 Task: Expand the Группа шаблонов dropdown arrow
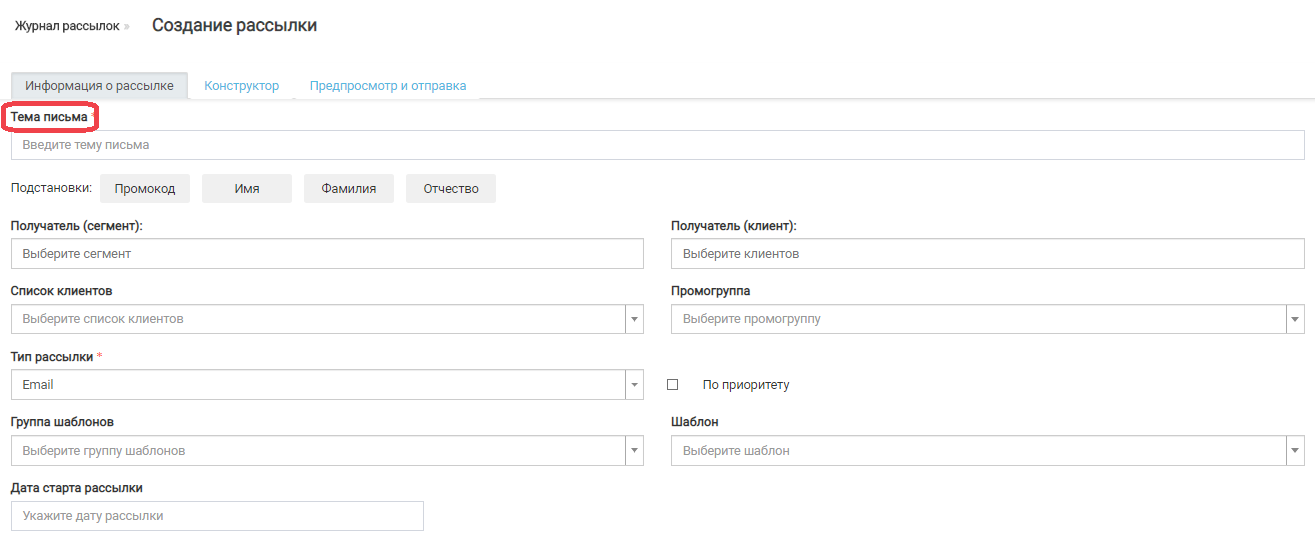(x=634, y=451)
